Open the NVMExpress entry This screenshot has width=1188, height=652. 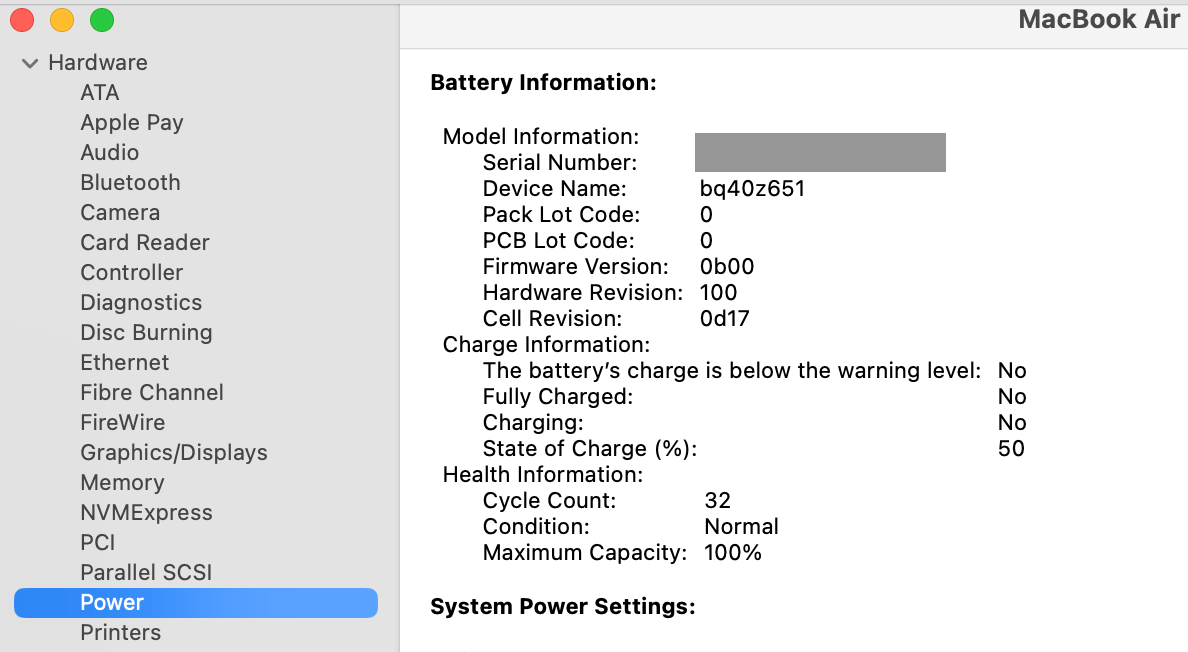coord(146,513)
